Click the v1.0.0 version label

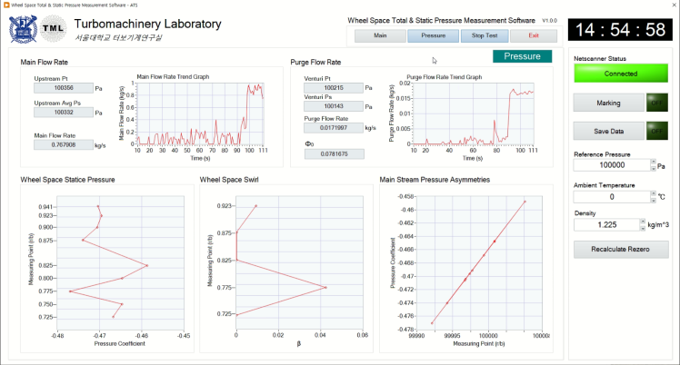click(x=549, y=20)
